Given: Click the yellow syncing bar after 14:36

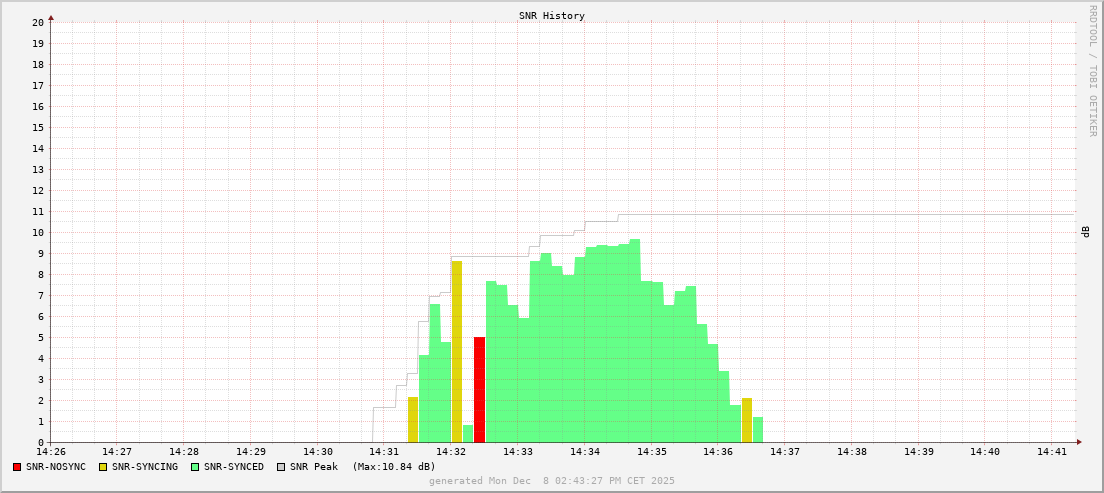Looking at the screenshot, I should pyautogui.click(x=747, y=420).
